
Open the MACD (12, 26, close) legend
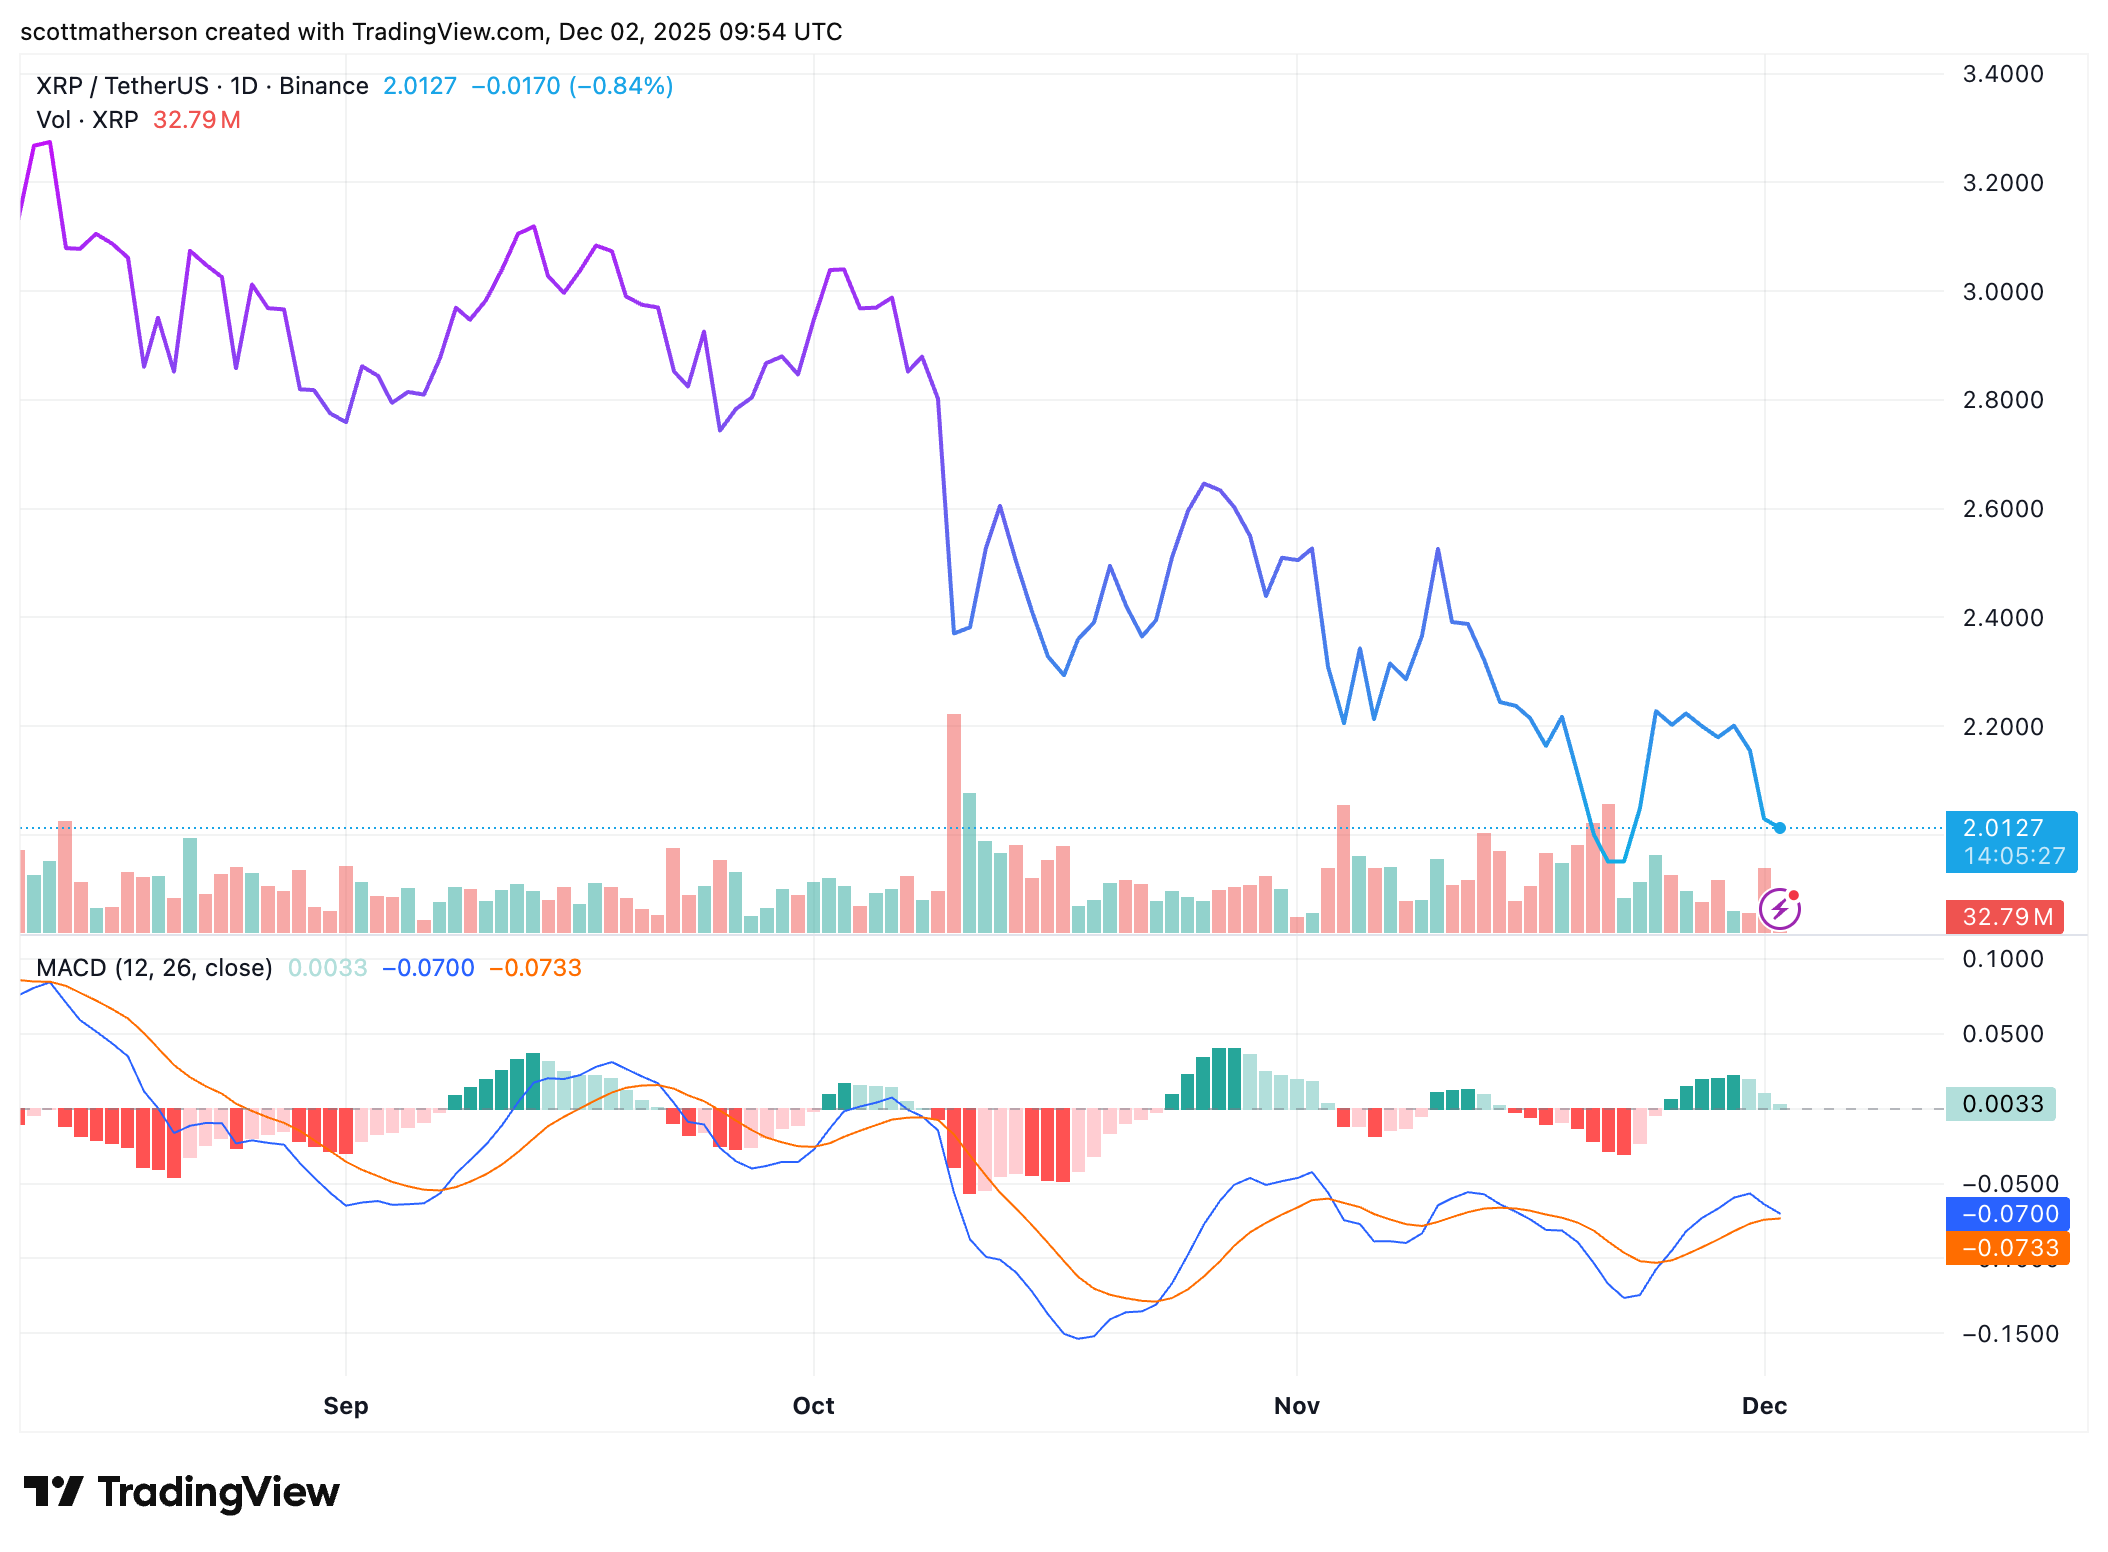click(154, 968)
